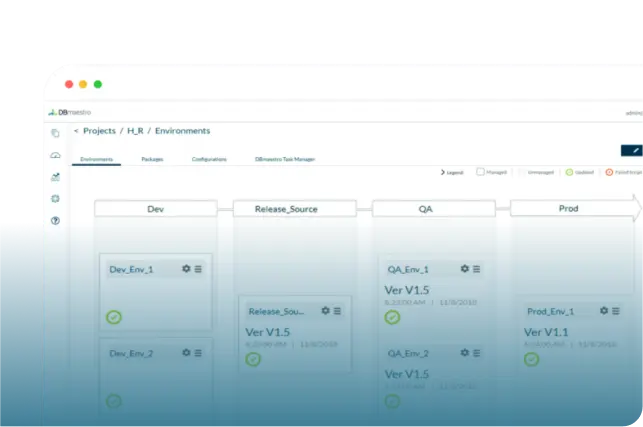Click the Prod_Env_1 green status checkmark
The width and height of the screenshot is (643, 427).
click(531, 359)
